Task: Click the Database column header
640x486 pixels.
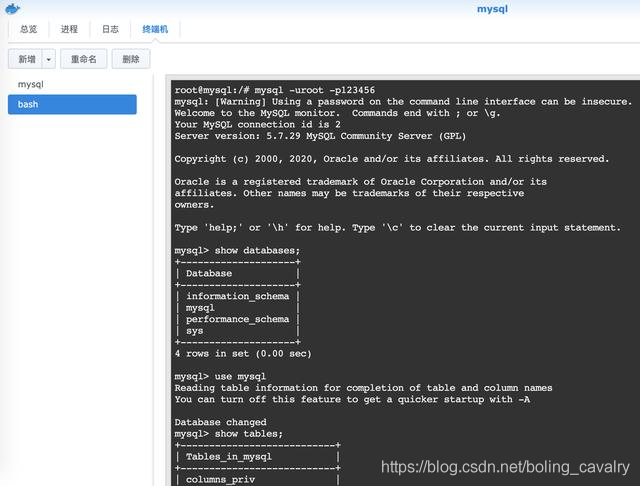Action: coord(209,273)
